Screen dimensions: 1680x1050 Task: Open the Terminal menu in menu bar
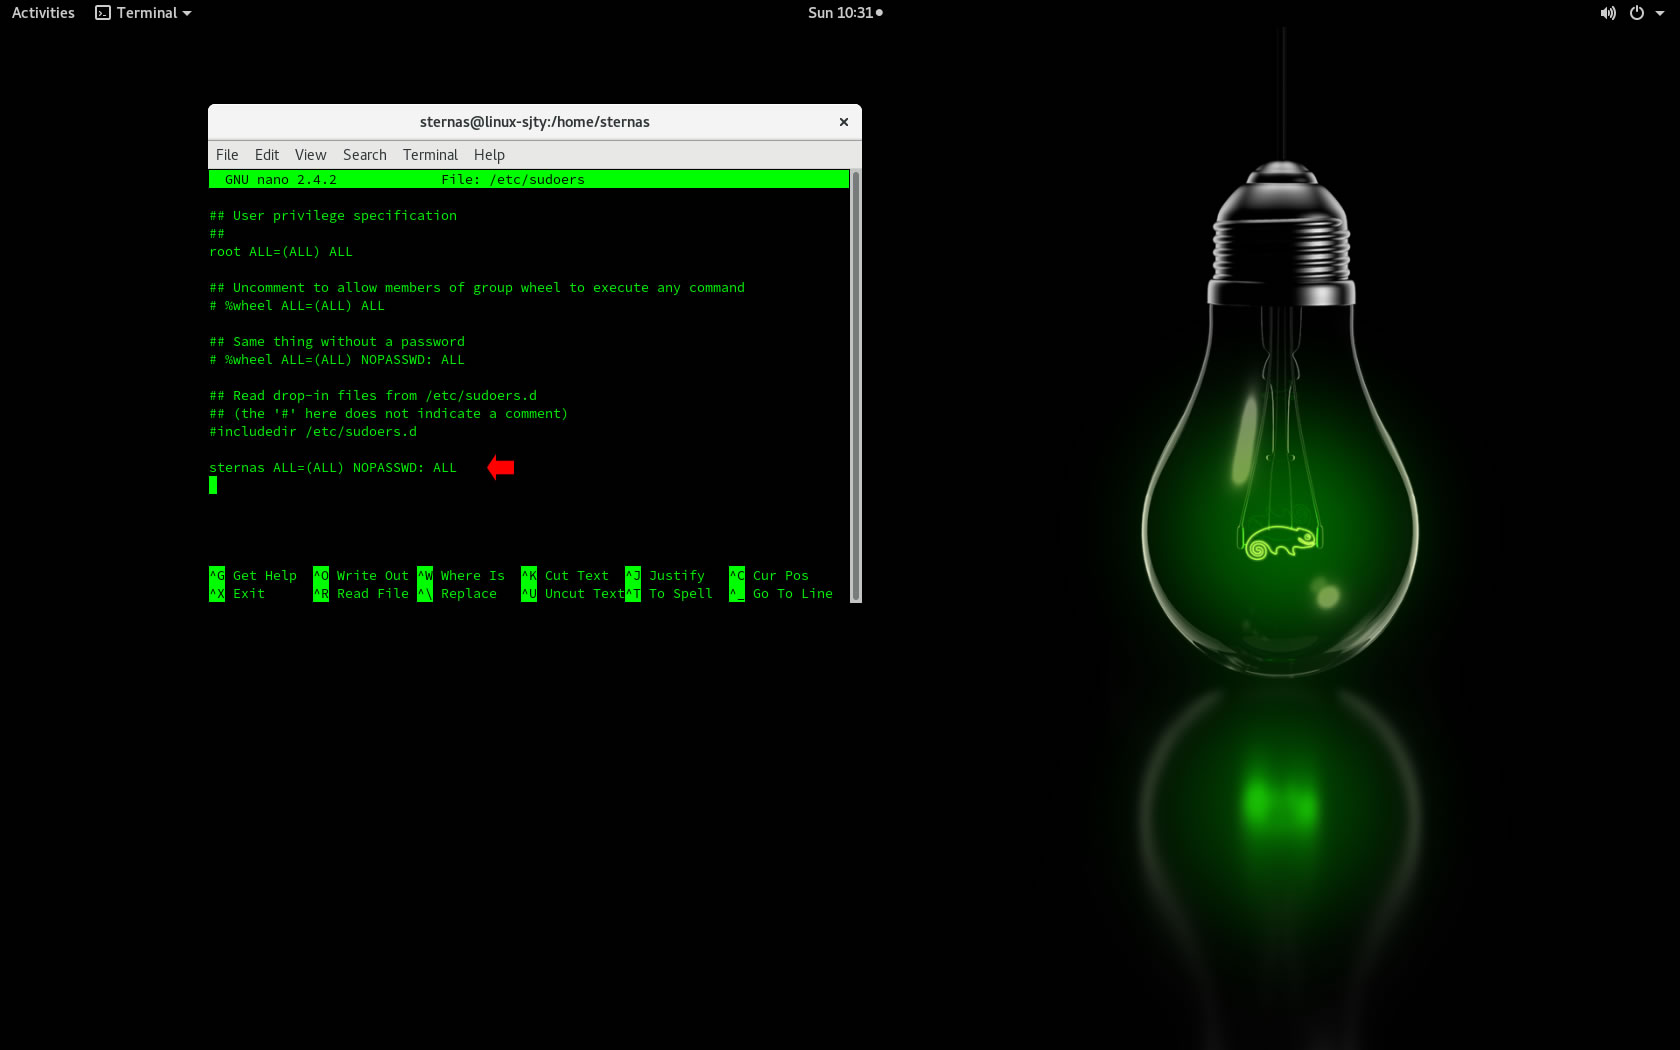pos(430,155)
